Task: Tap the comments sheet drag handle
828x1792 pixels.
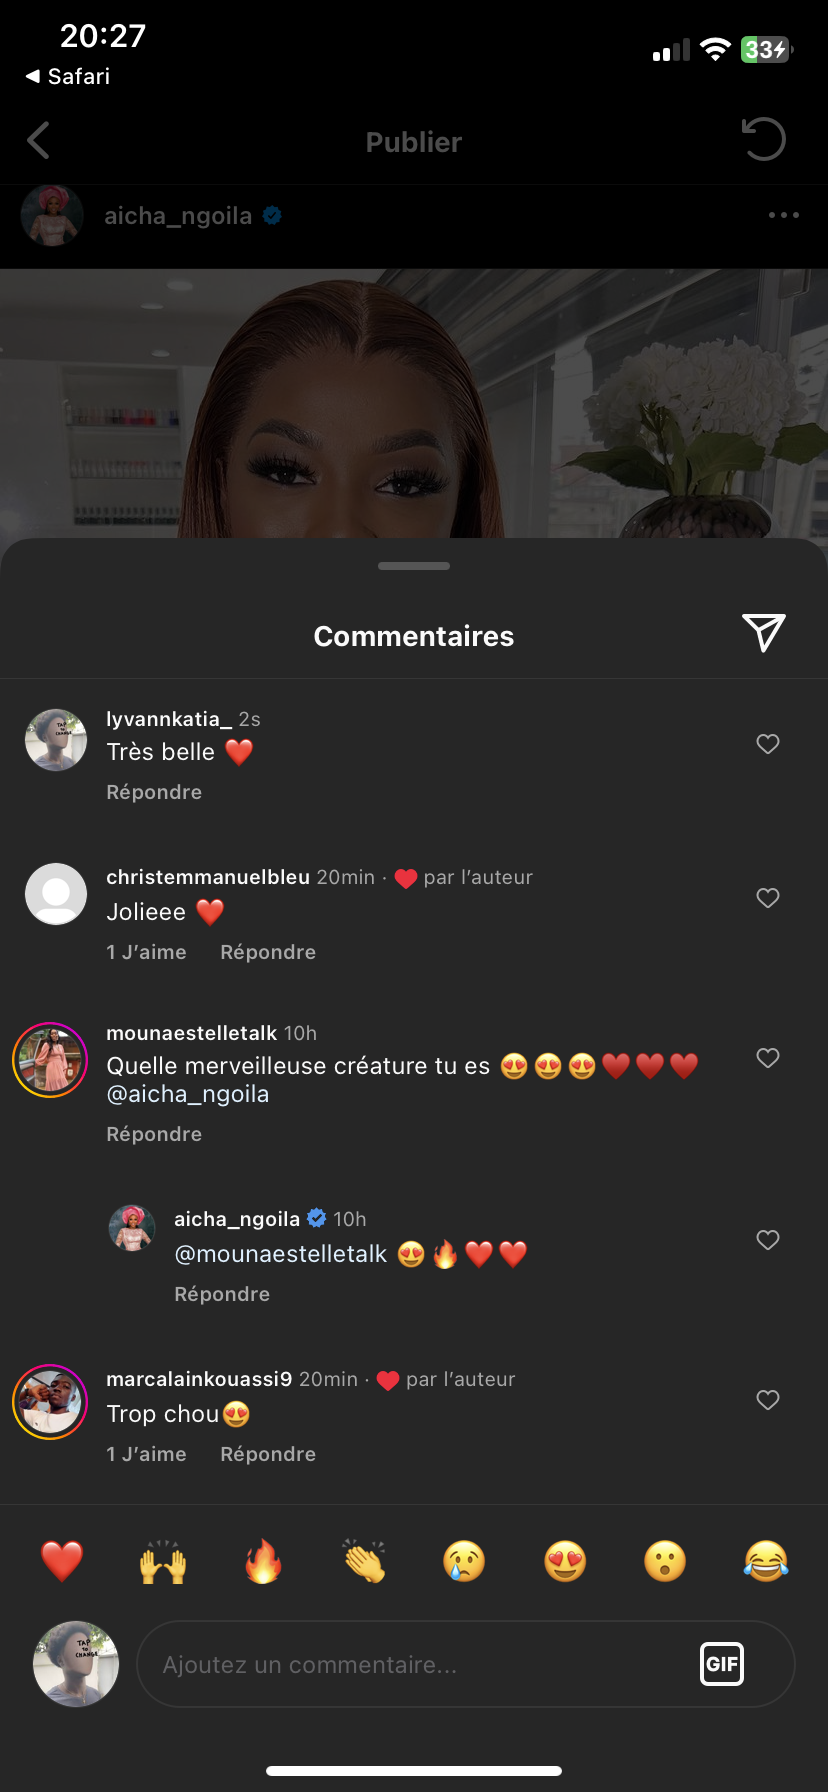Action: point(414,566)
